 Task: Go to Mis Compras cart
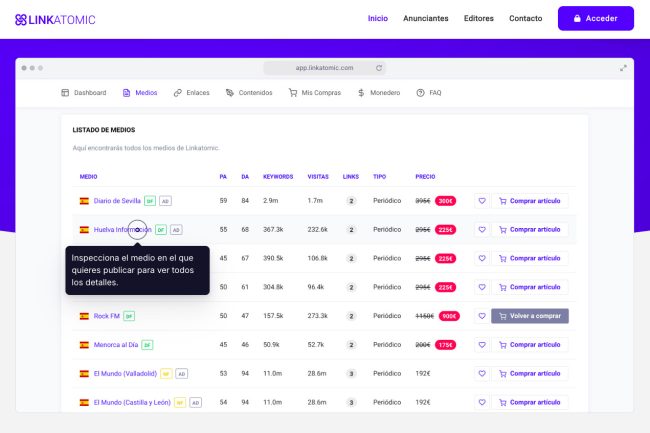[314, 93]
